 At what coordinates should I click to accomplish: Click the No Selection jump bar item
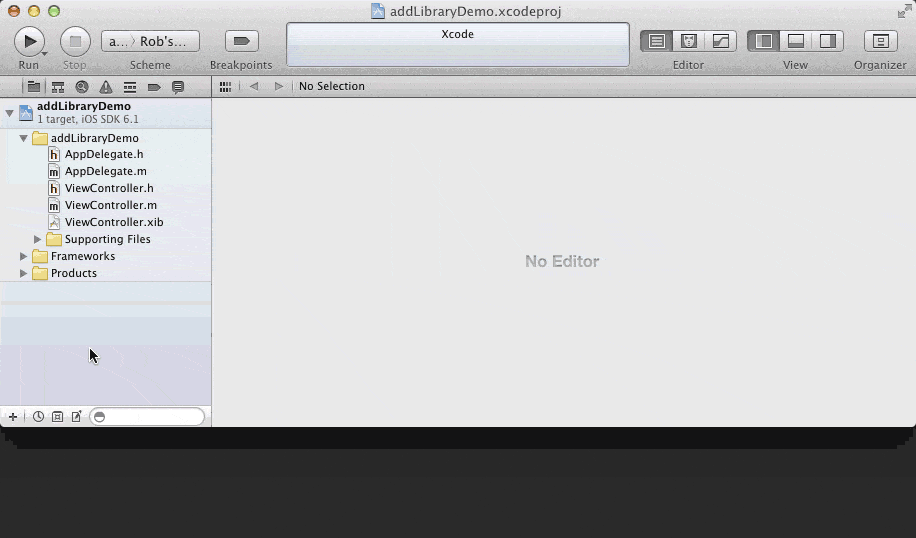(x=331, y=86)
